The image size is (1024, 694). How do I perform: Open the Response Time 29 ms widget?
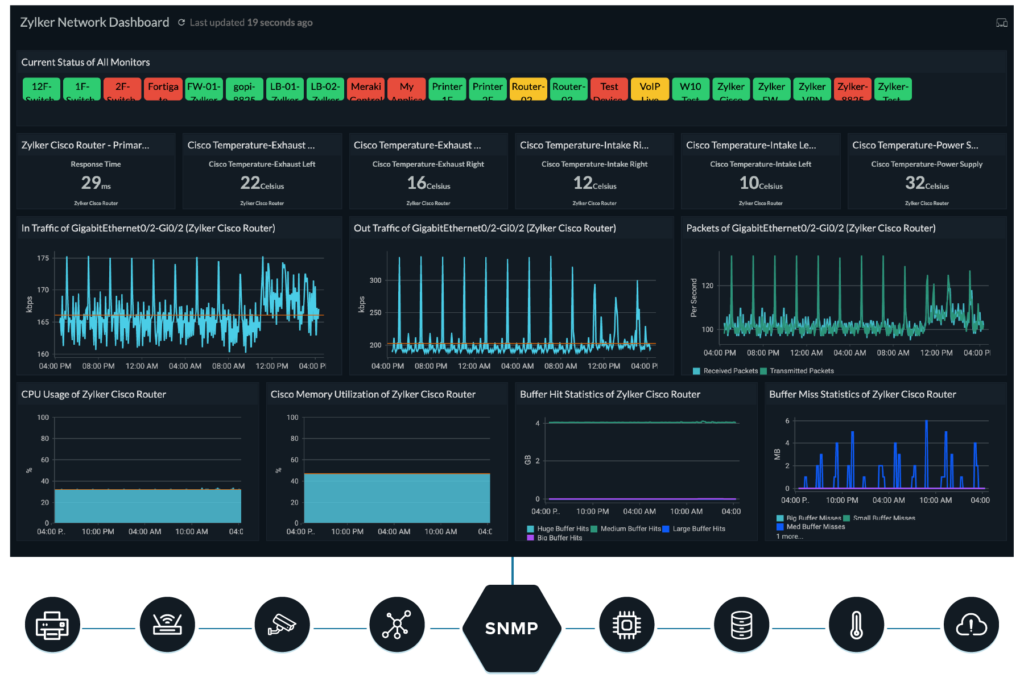coord(95,172)
